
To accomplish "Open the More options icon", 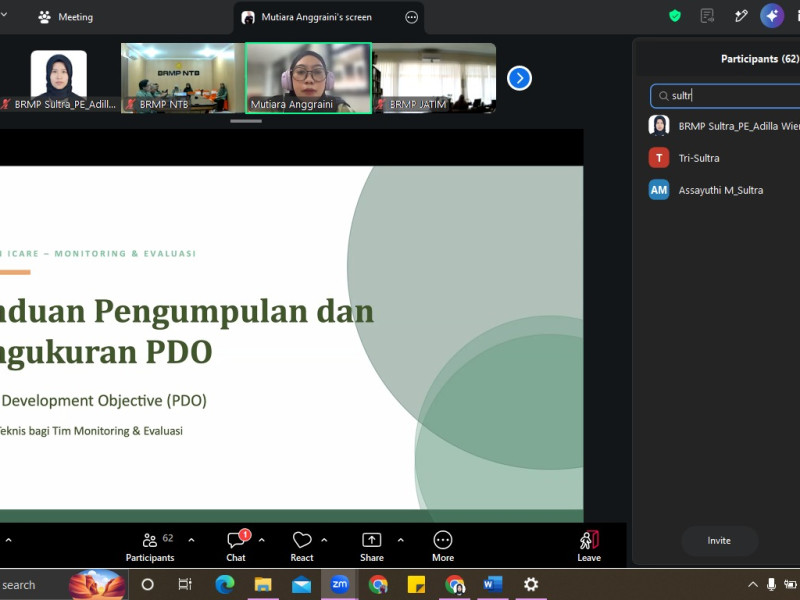I will (443, 540).
